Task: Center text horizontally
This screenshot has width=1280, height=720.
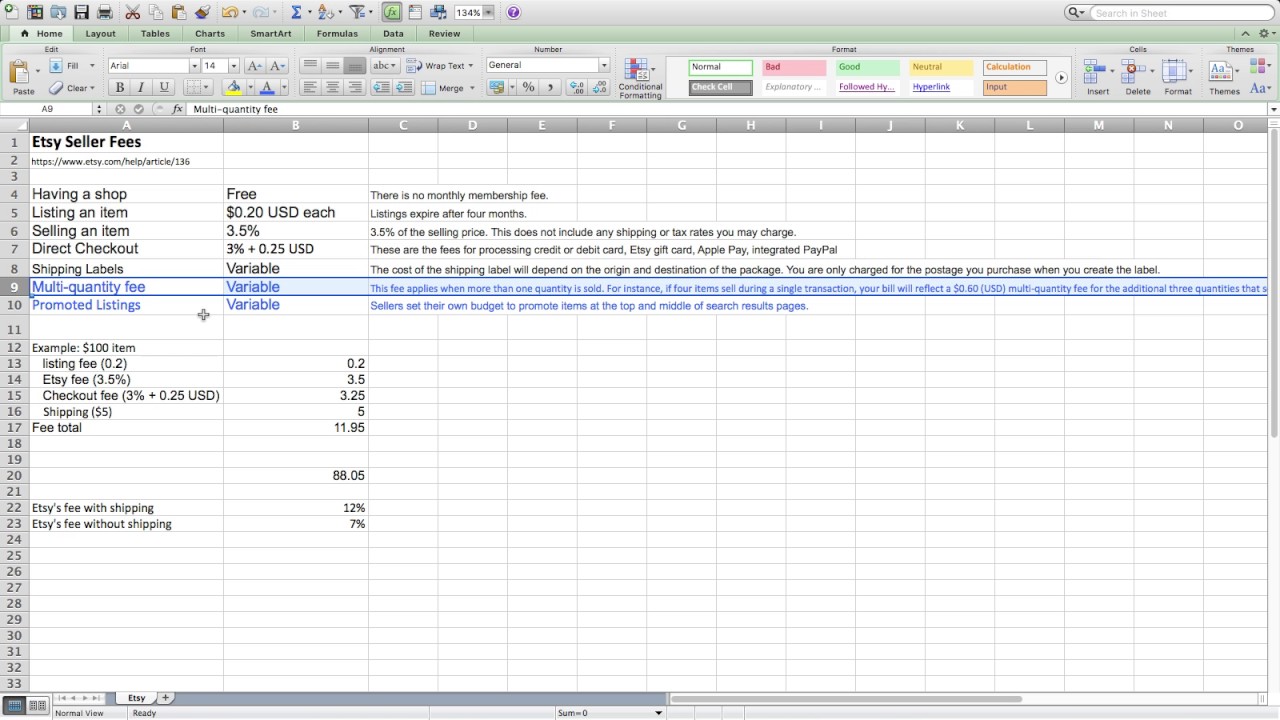Action: [x=332, y=88]
